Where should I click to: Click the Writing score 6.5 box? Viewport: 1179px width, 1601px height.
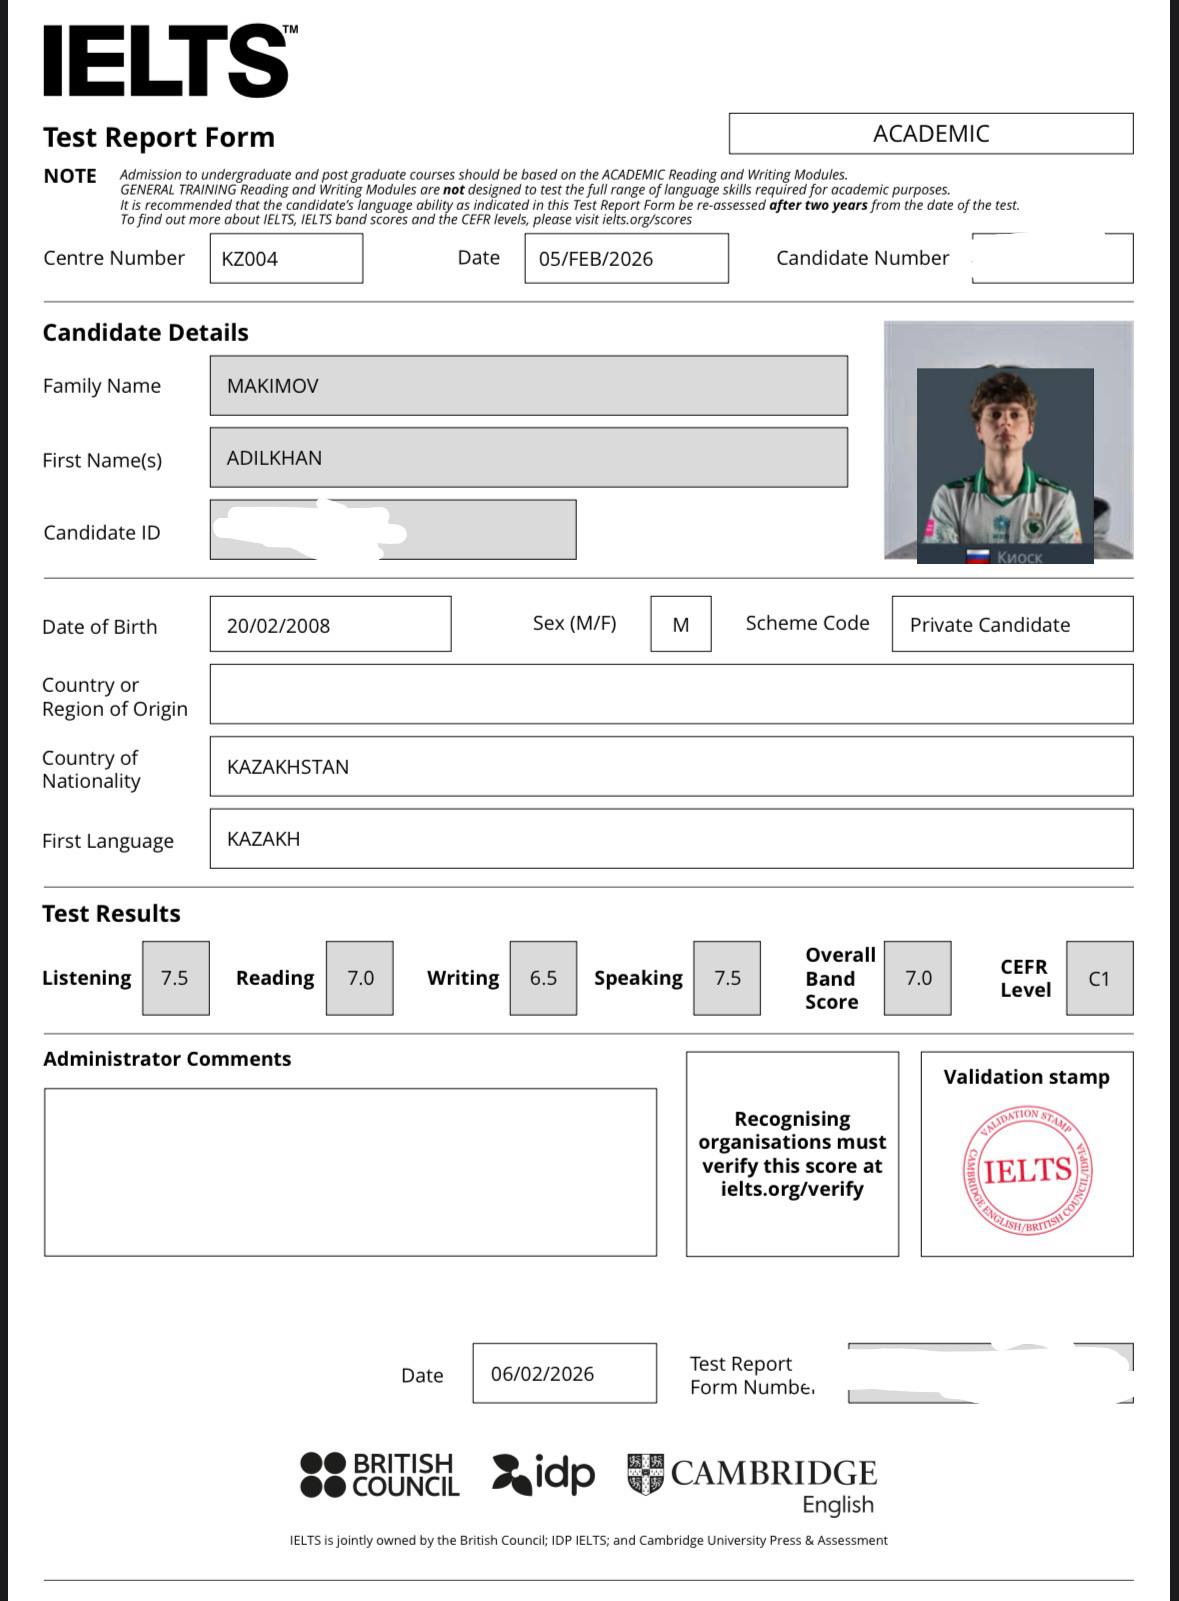(x=543, y=978)
